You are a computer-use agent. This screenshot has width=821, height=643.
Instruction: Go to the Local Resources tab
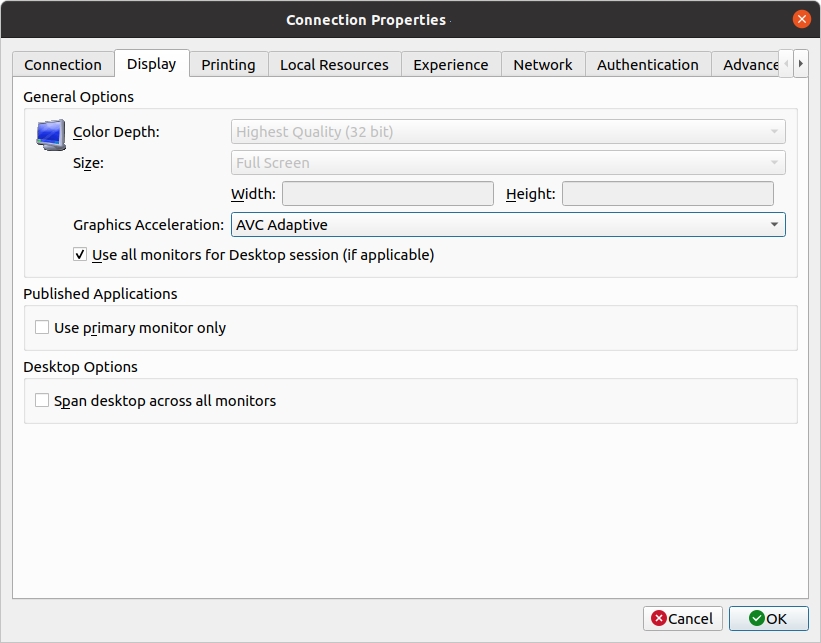pos(334,65)
